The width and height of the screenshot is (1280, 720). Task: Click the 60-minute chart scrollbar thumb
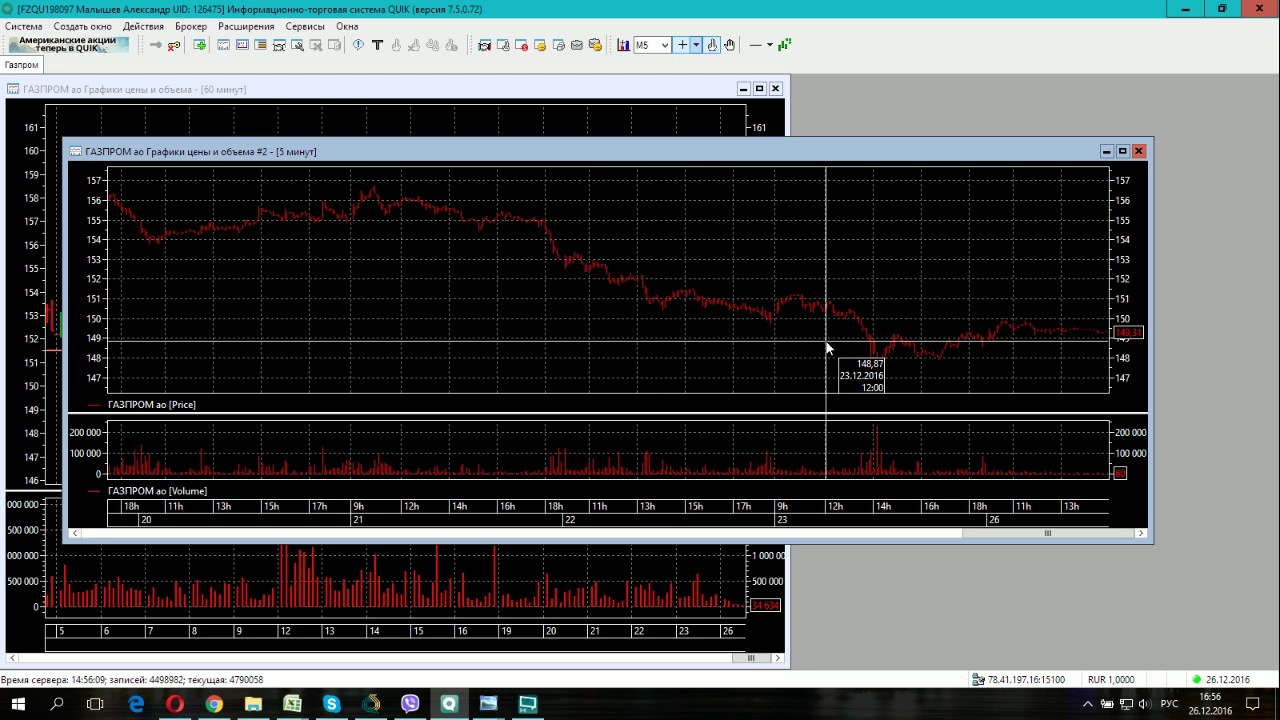[x=751, y=658]
